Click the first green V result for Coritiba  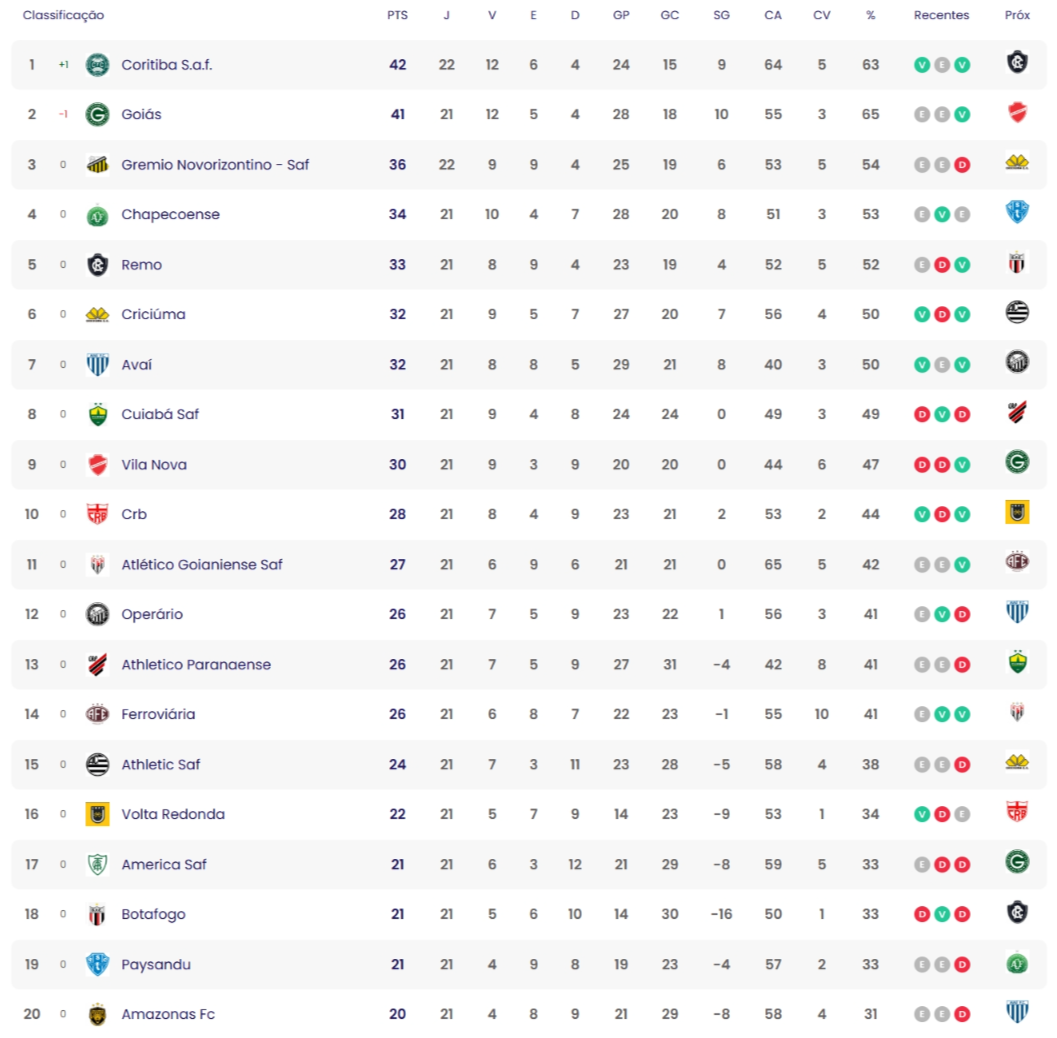tap(922, 65)
